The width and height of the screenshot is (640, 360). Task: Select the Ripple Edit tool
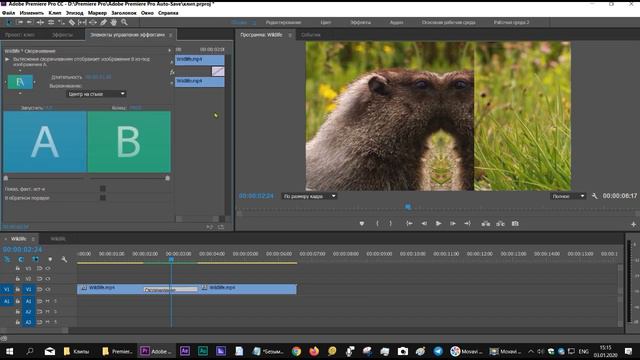(x=40, y=22)
